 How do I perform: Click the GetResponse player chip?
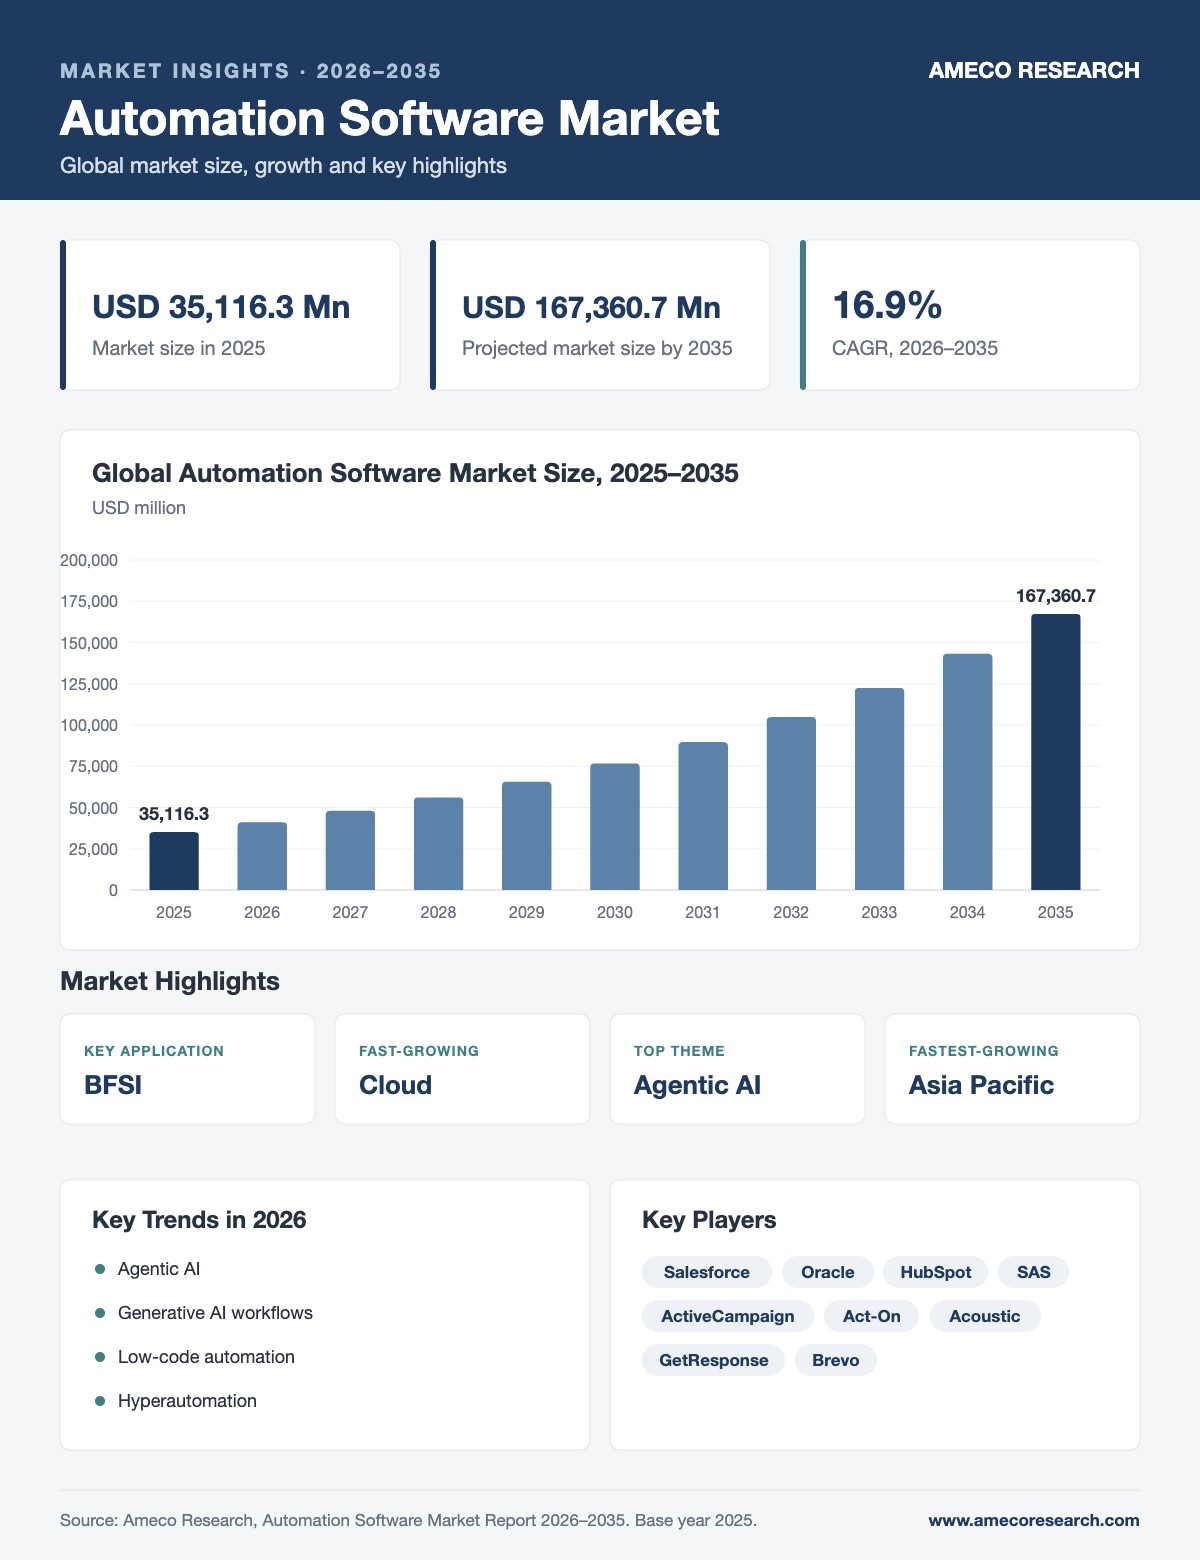pyautogui.click(x=714, y=1360)
